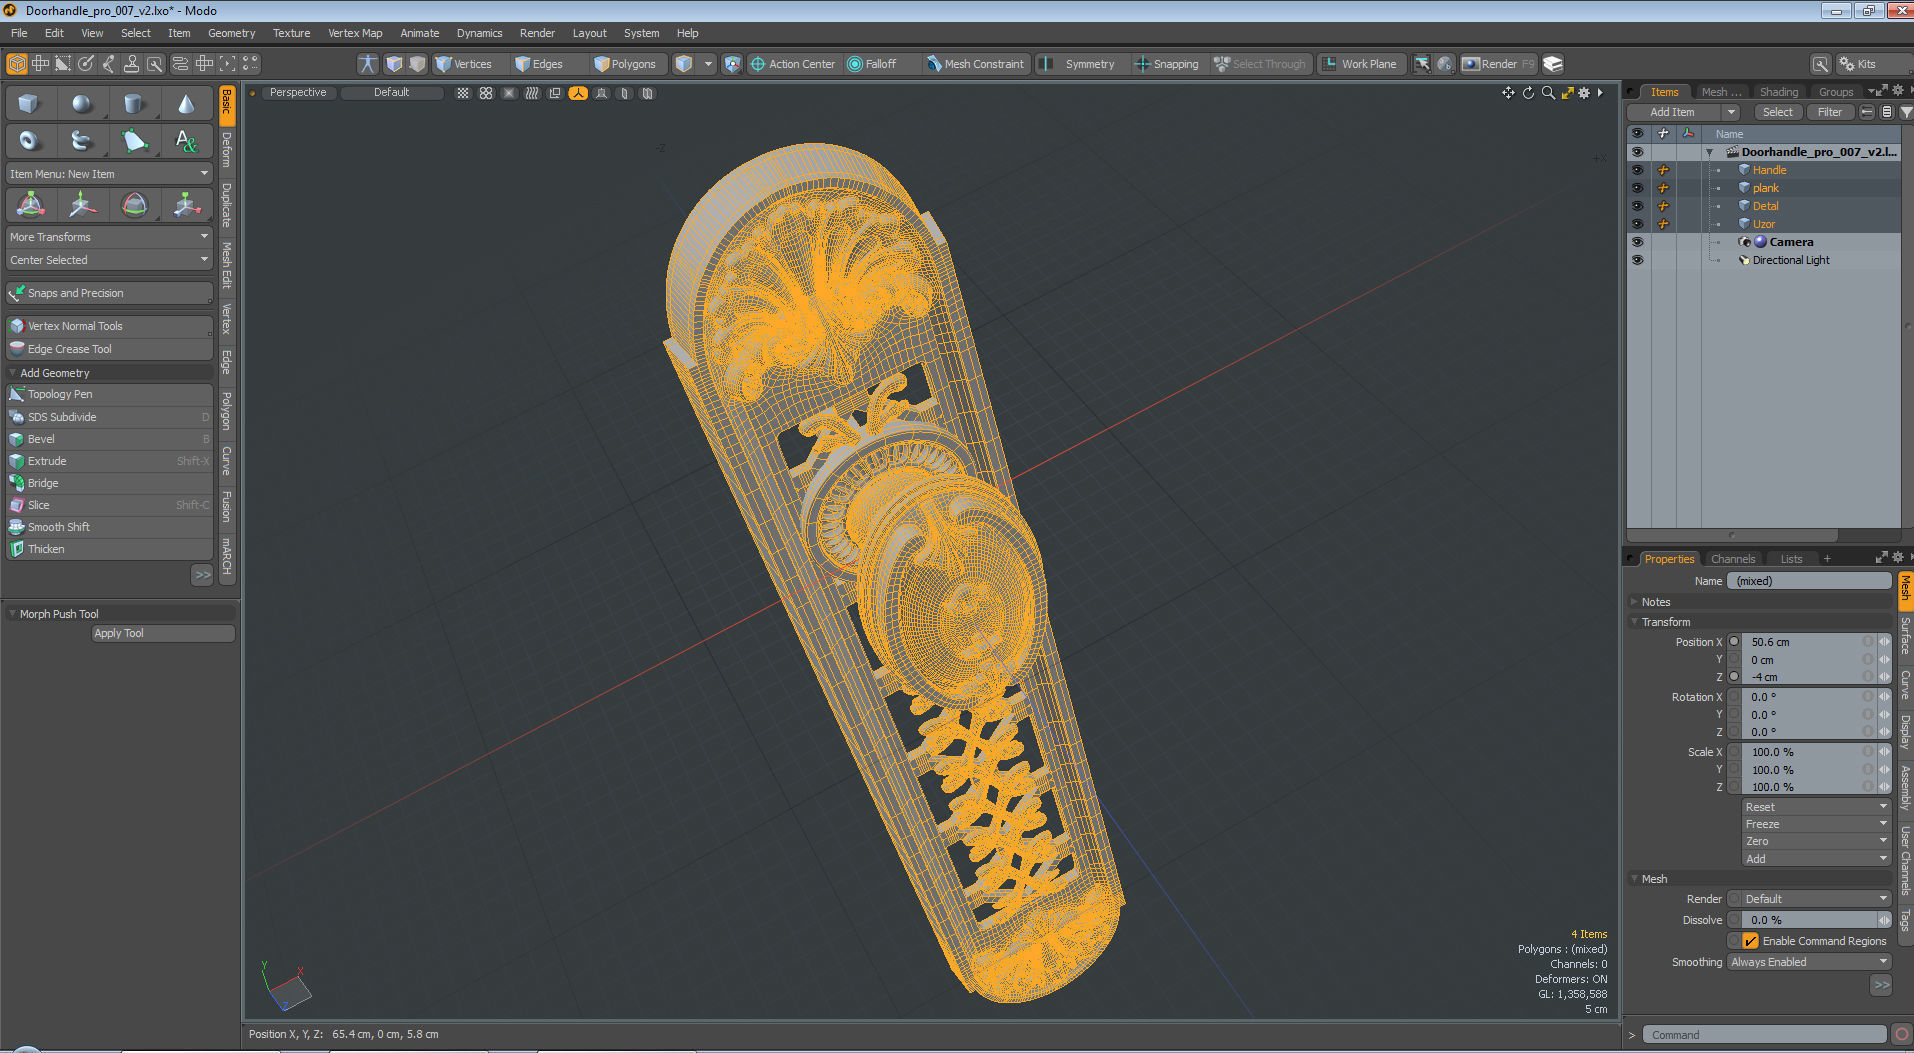Click the Select button in Items panel
Image resolution: width=1914 pixels, height=1053 pixels.
coord(1777,112)
